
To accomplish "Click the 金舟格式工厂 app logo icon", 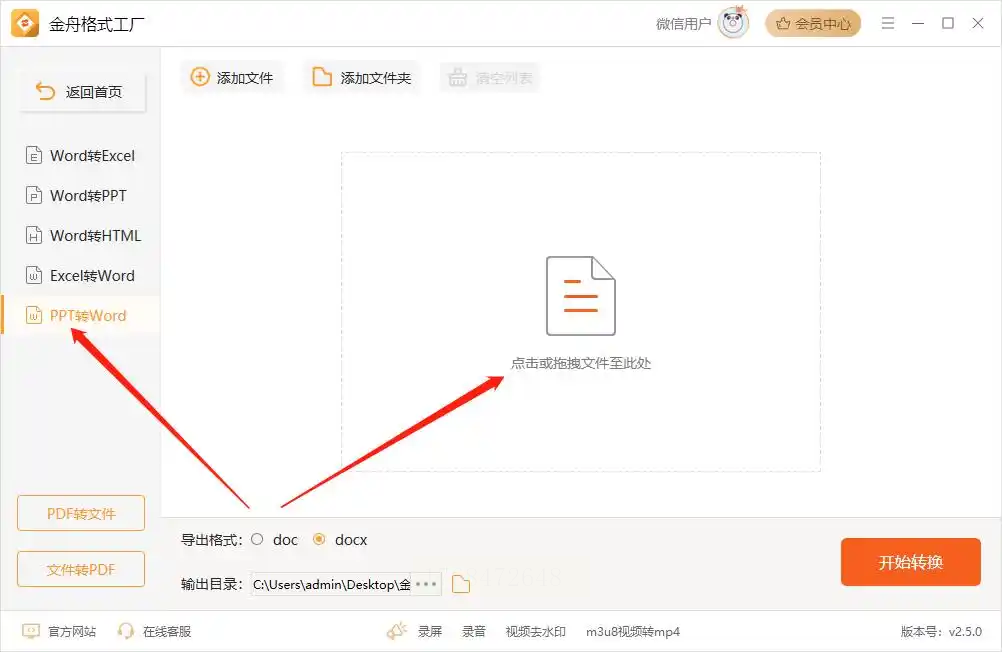I will (x=25, y=24).
